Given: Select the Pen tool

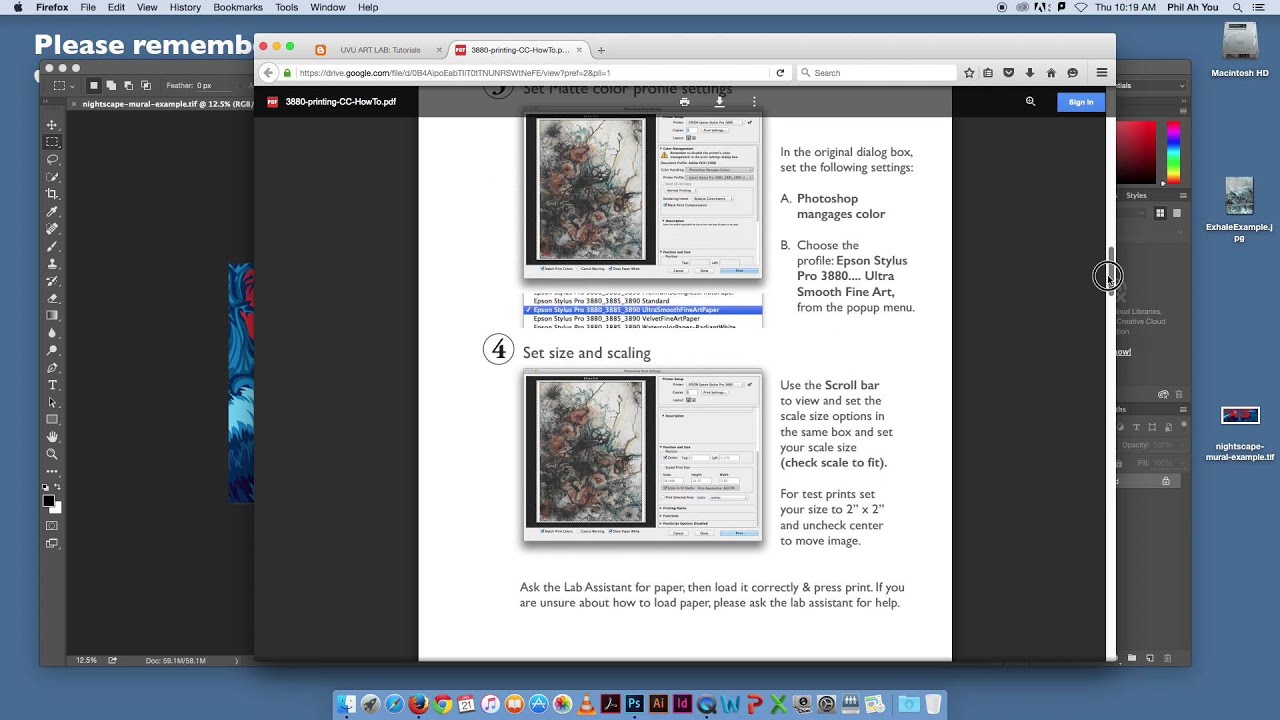Looking at the screenshot, I should [x=52, y=368].
